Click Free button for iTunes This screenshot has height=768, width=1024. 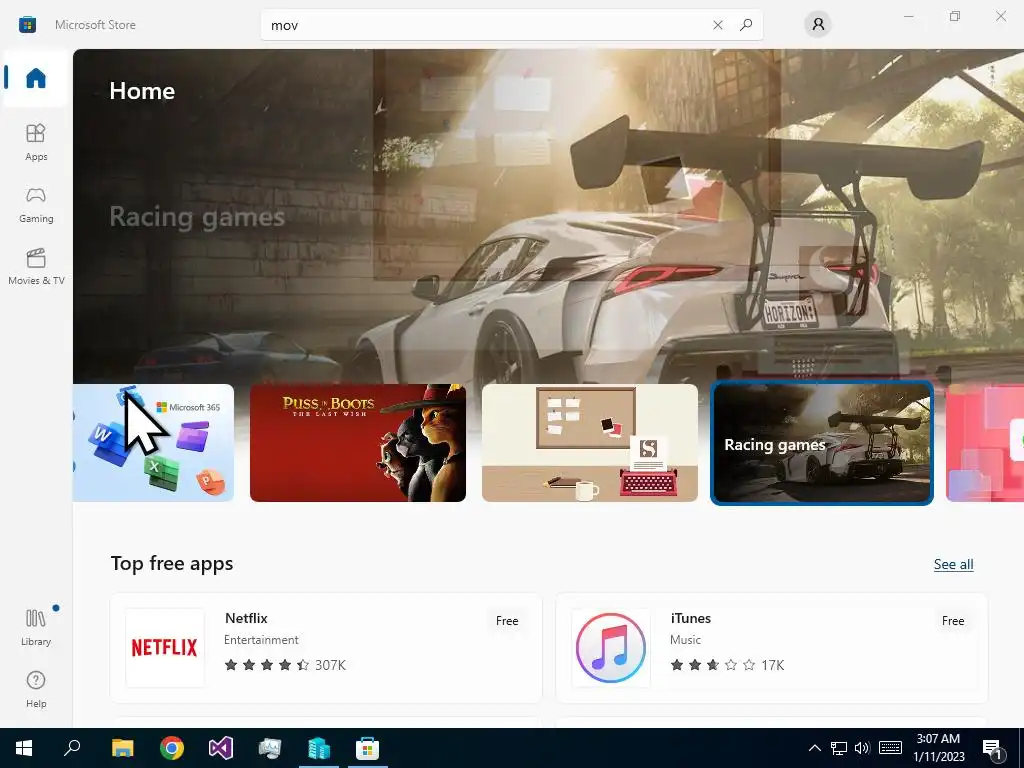[953, 620]
